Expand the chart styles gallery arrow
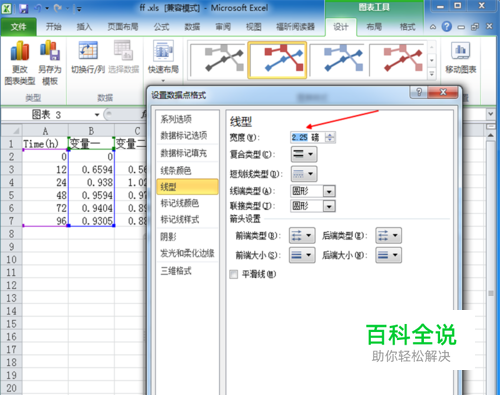The image size is (500, 395). [x=432, y=74]
